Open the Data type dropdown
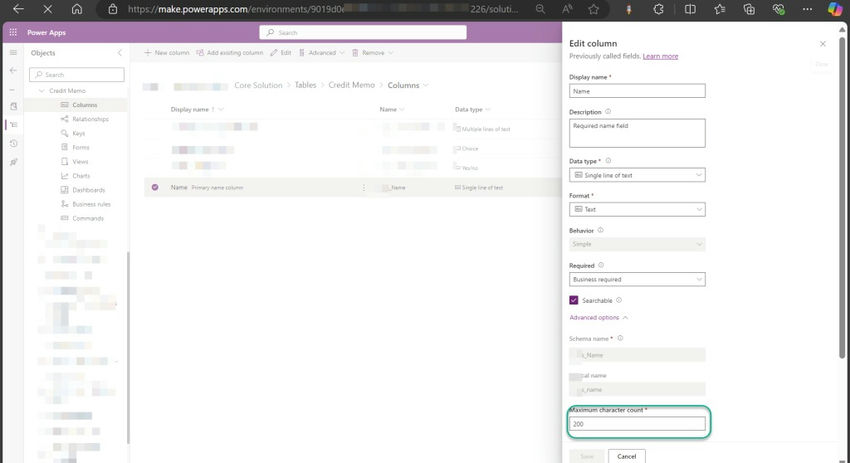Image resolution: width=850 pixels, height=463 pixels. (637, 175)
